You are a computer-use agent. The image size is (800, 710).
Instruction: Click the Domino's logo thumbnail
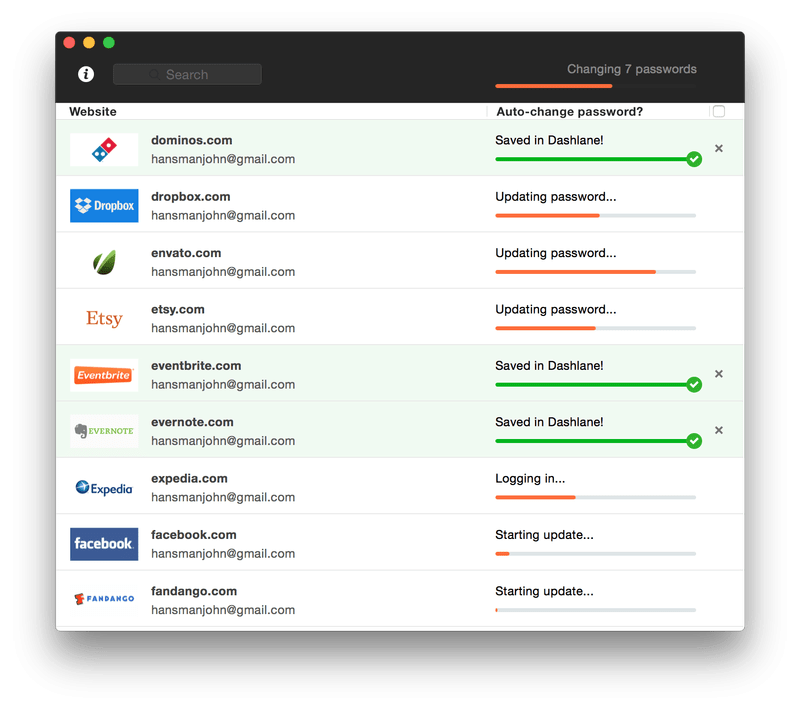click(x=104, y=149)
